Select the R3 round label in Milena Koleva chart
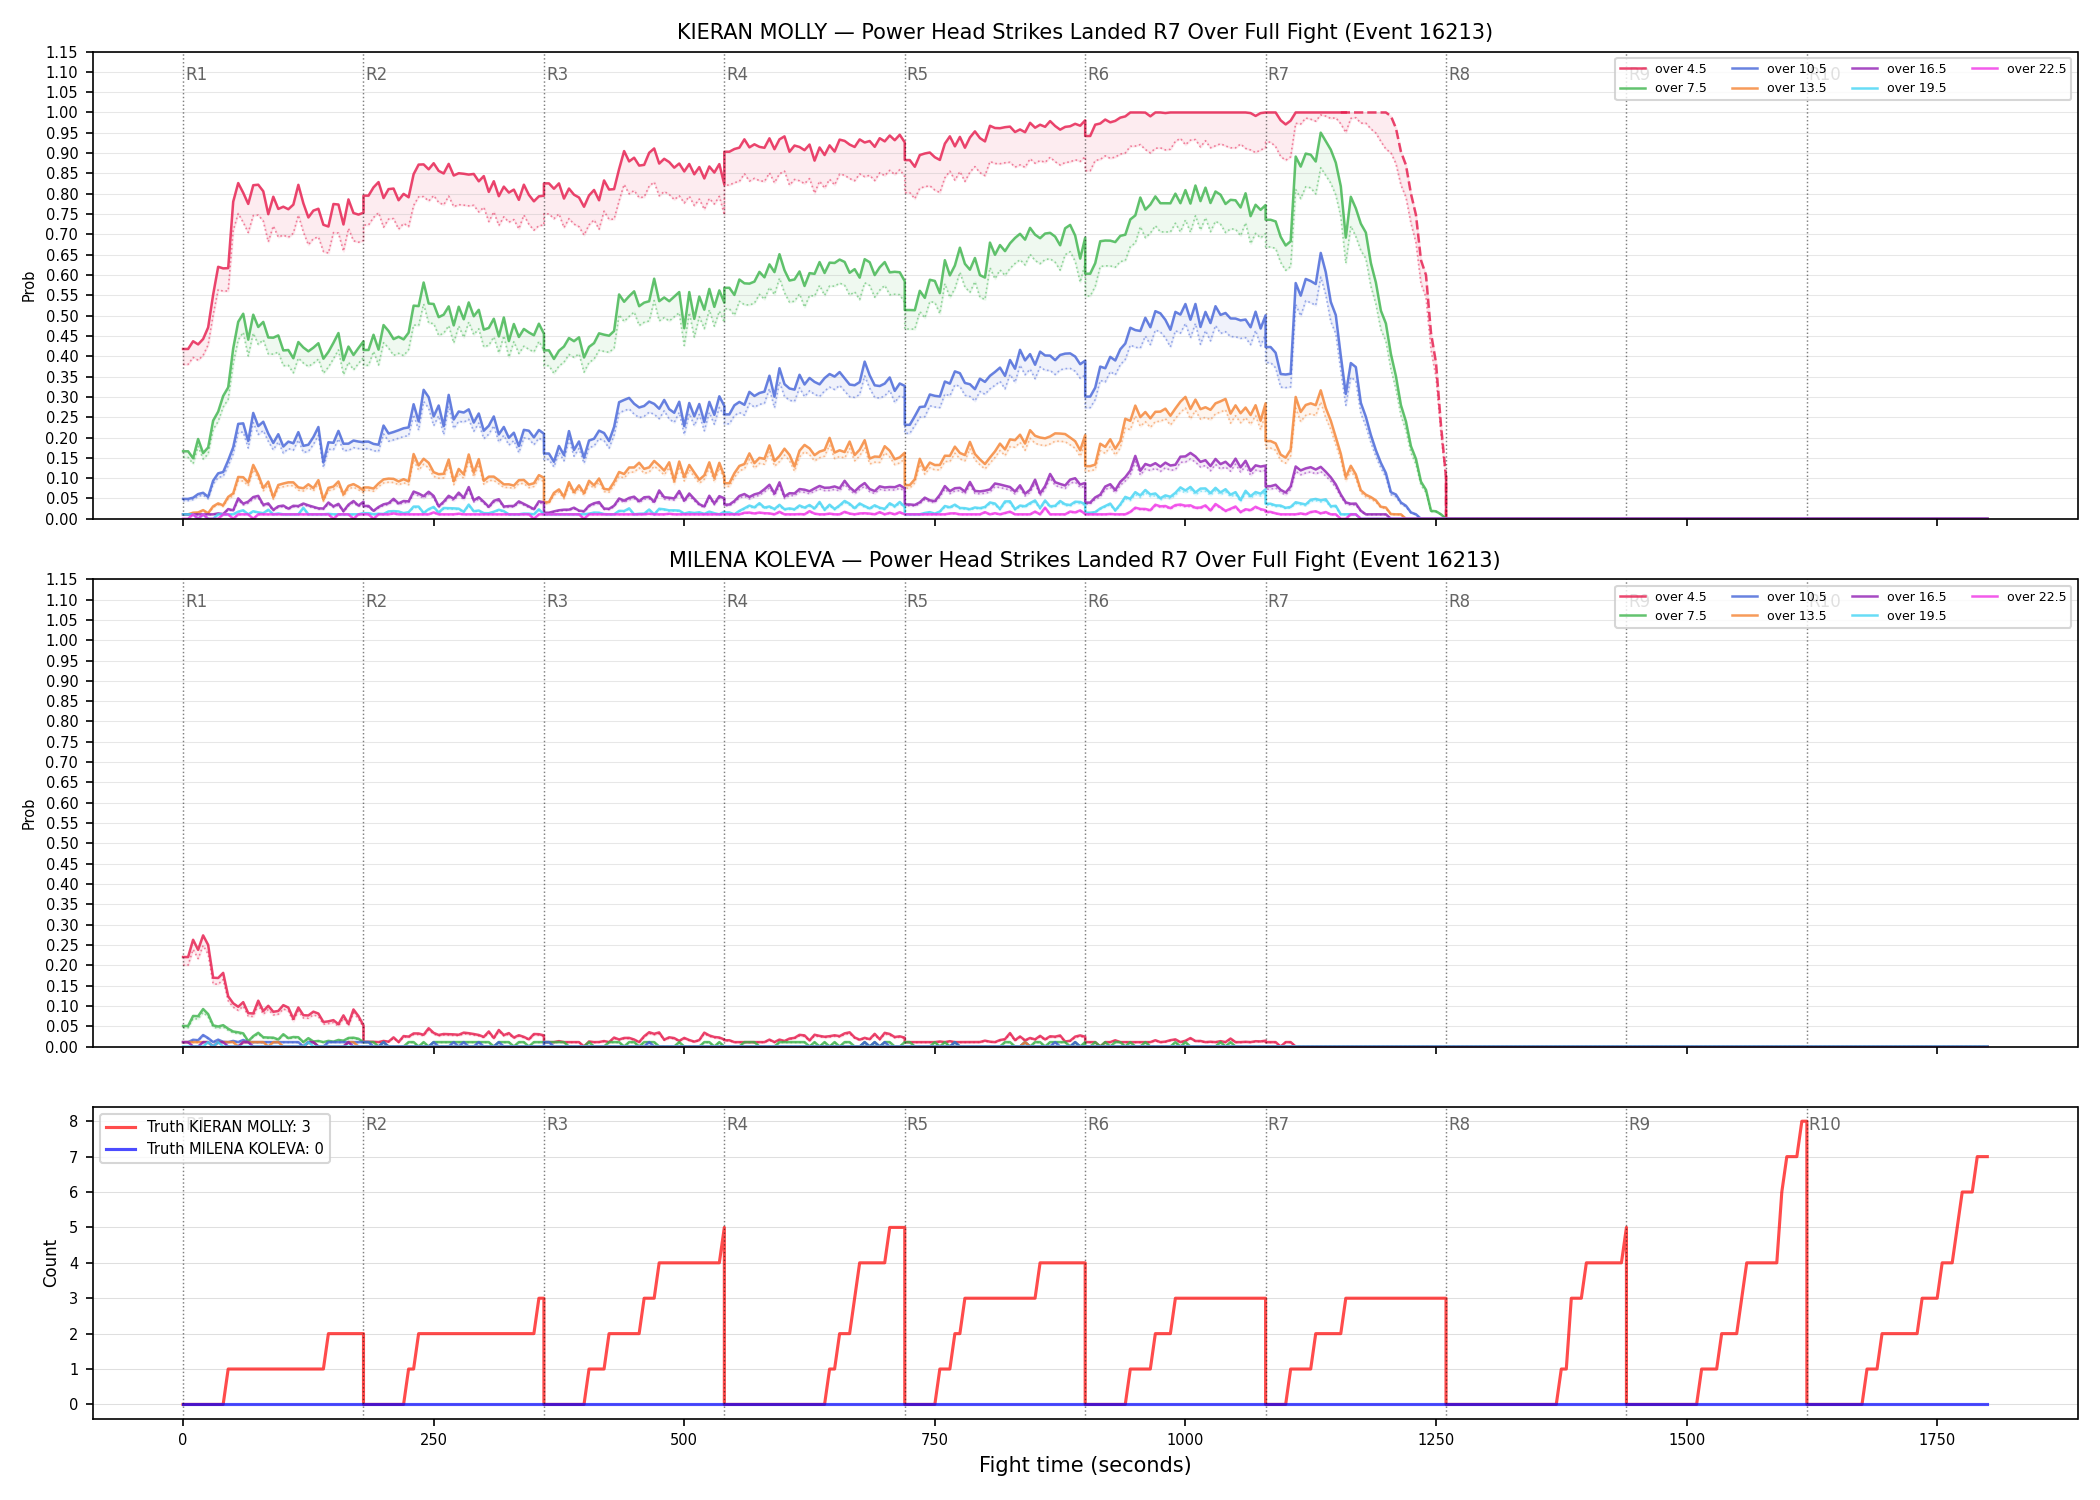This screenshot has height=1500, width=2100. [x=557, y=601]
